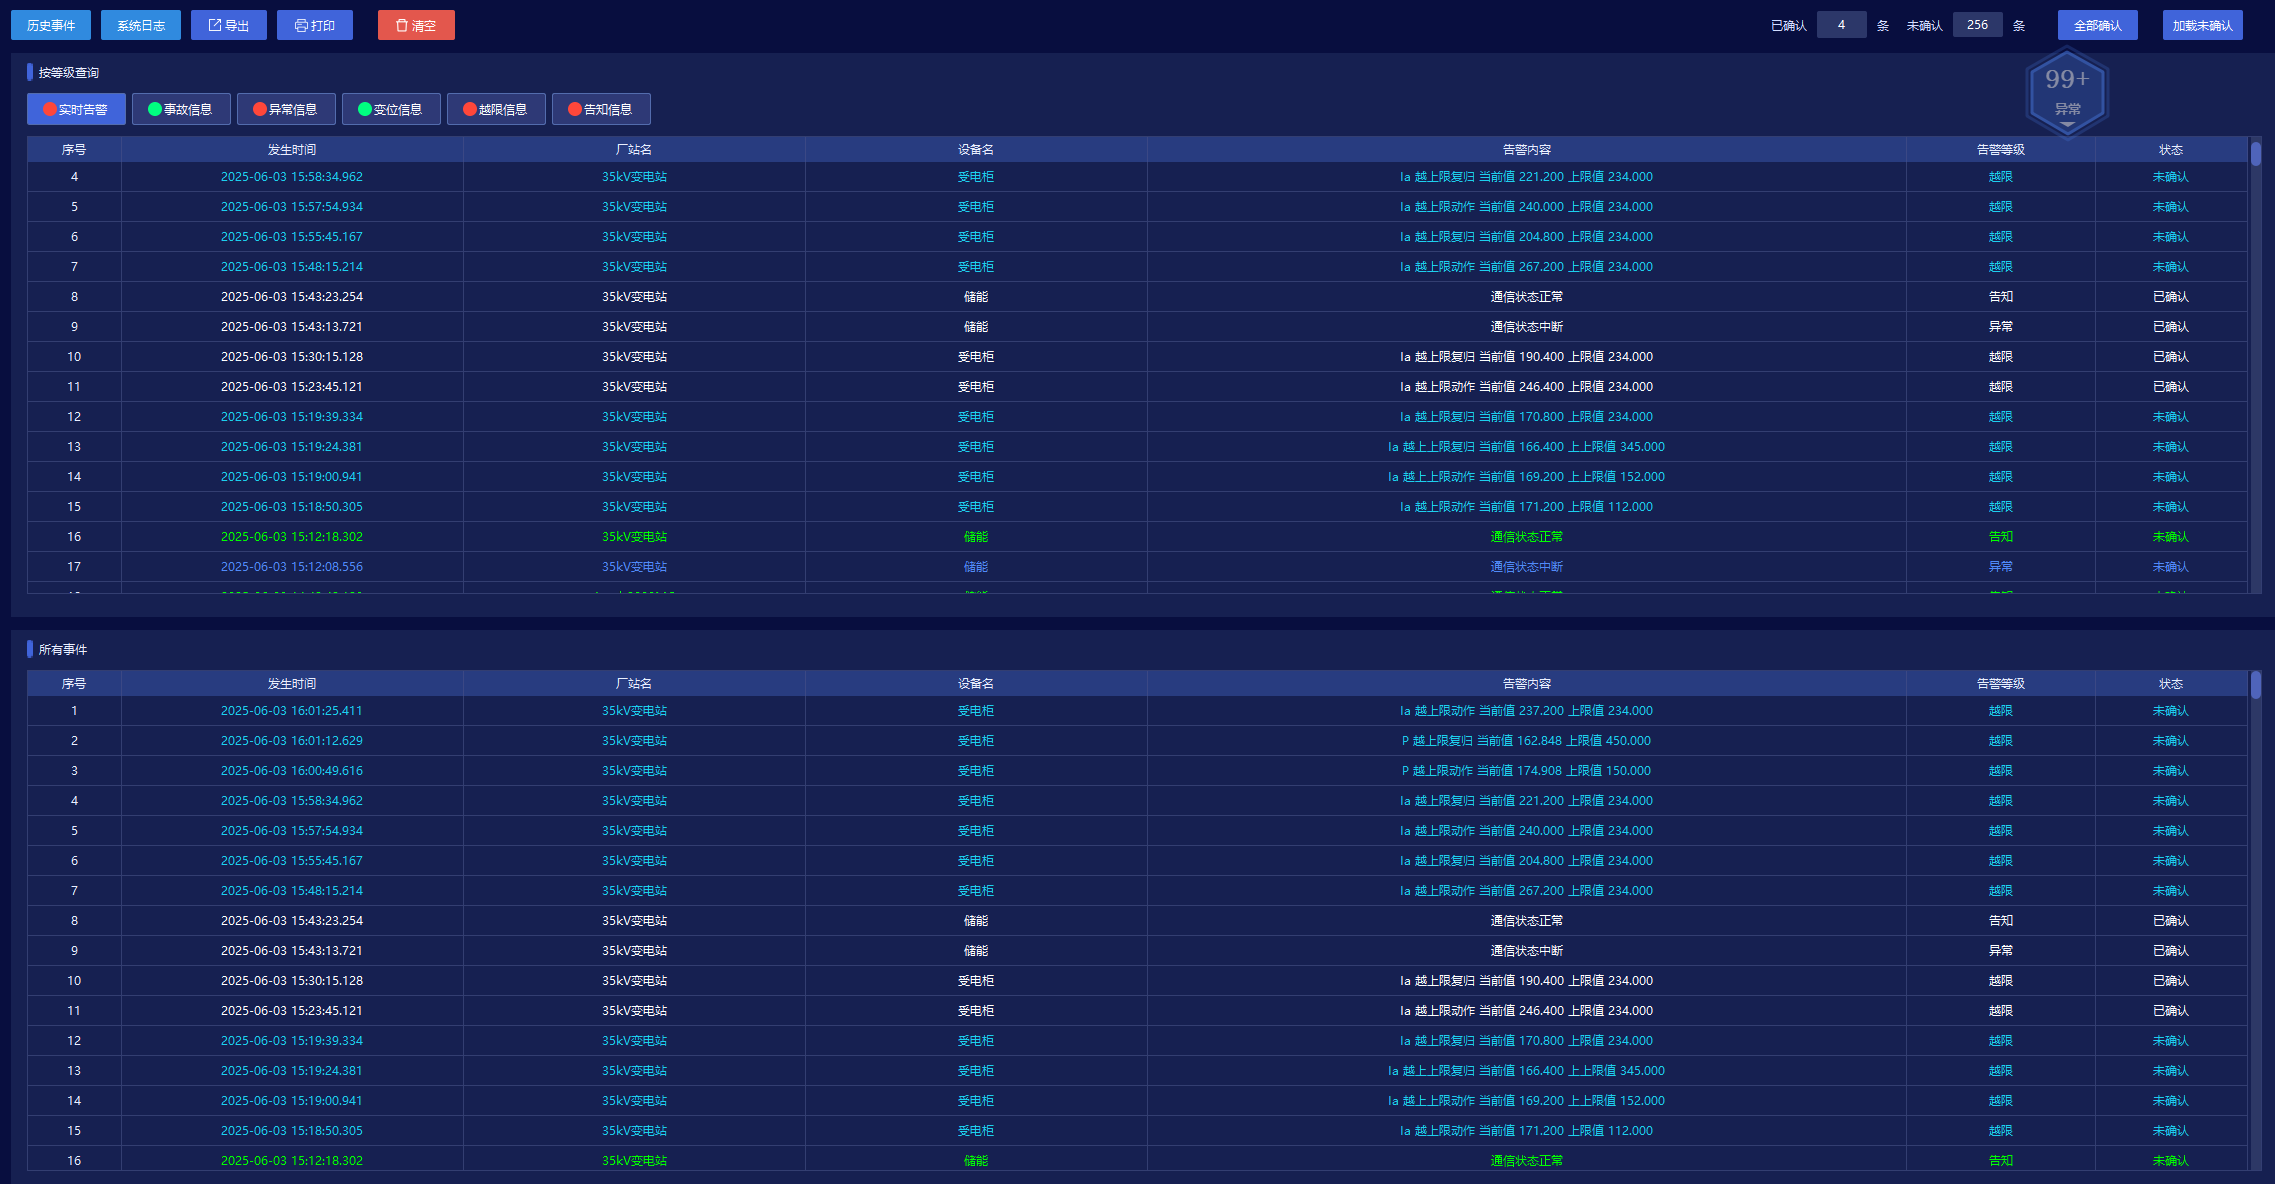Screen dimensions: 2275x1184
Task: Open the 历史事件 tab
Action: 51,25
